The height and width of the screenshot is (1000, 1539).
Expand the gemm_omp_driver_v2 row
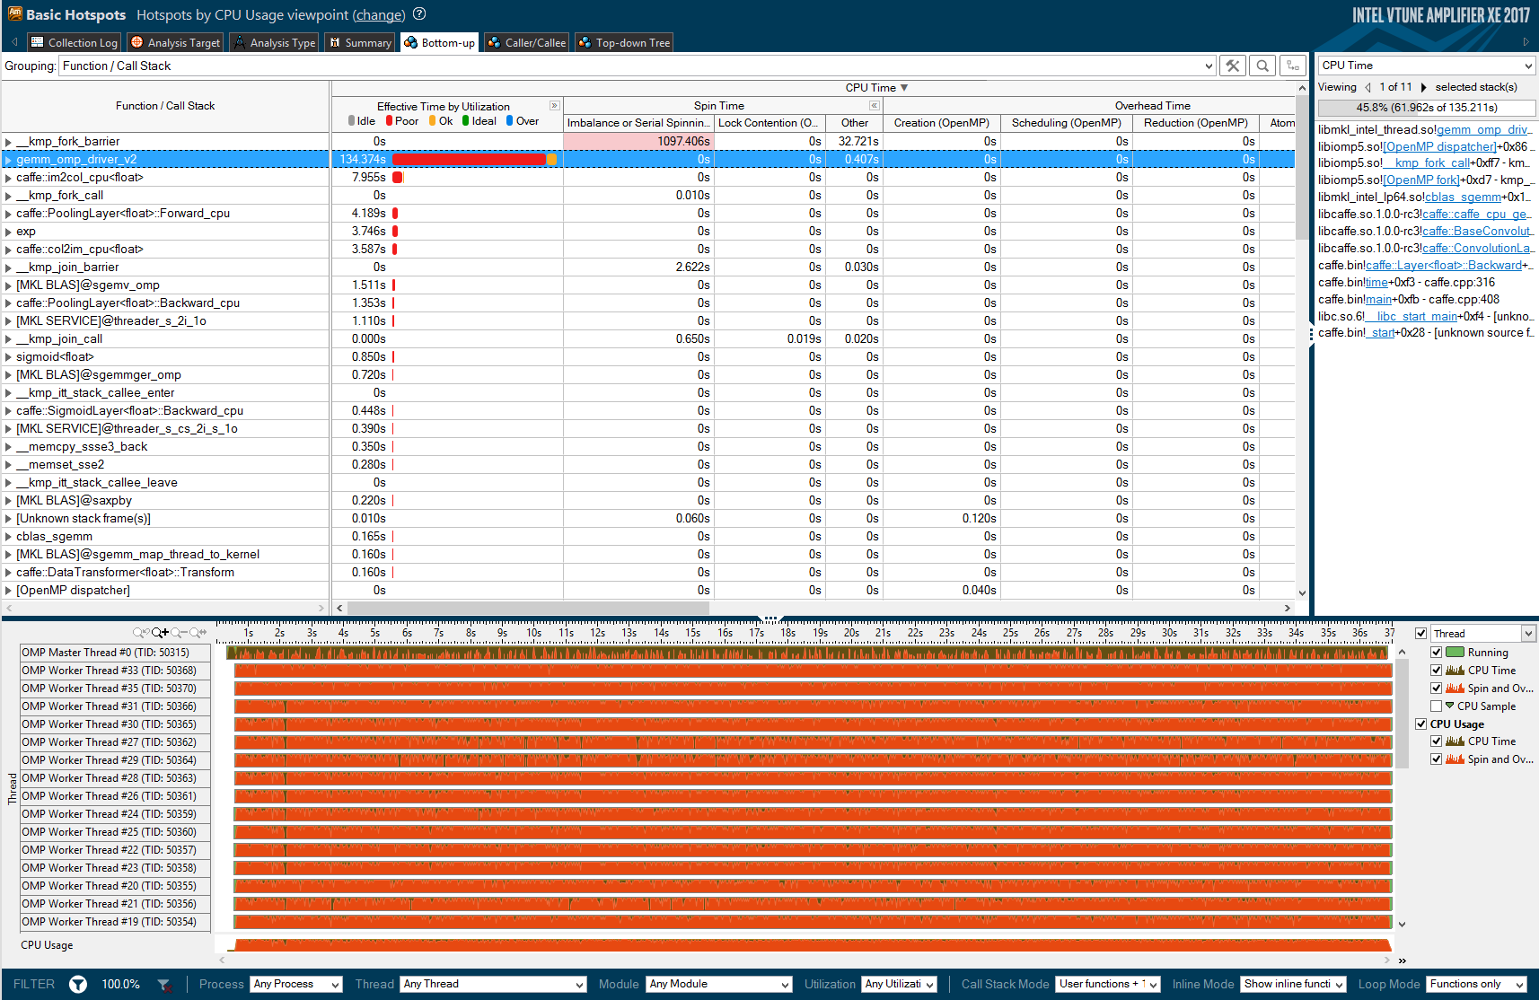coord(8,160)
